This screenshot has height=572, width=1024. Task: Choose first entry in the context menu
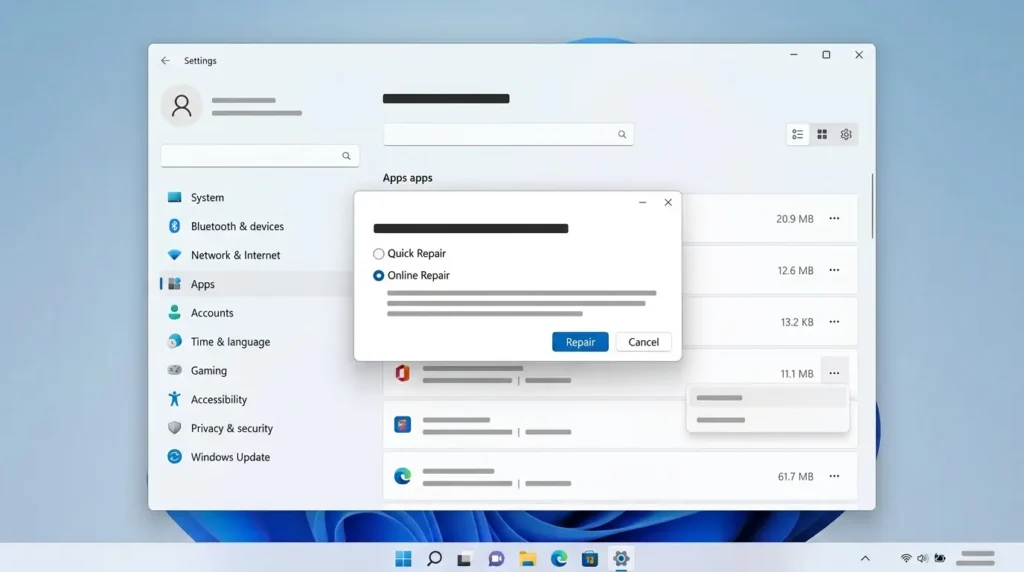(767, 398)
